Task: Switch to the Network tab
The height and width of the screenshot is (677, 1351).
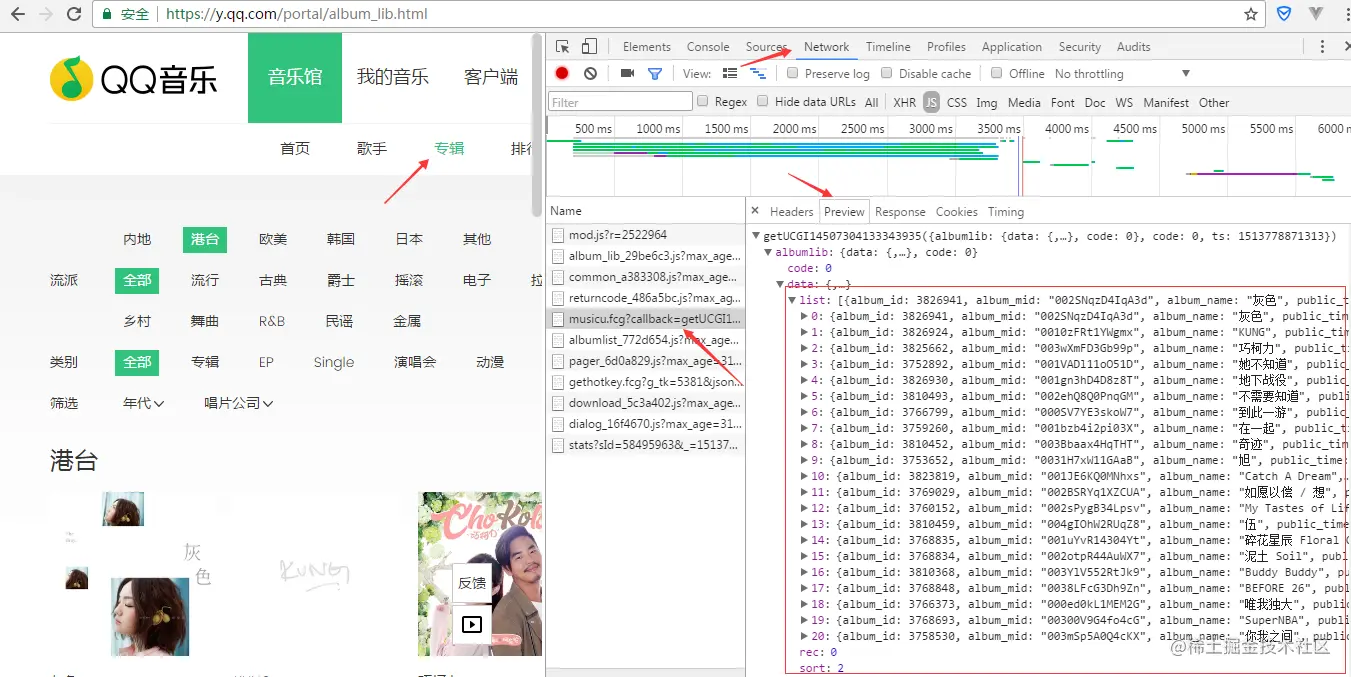Action: click(827, 47)
